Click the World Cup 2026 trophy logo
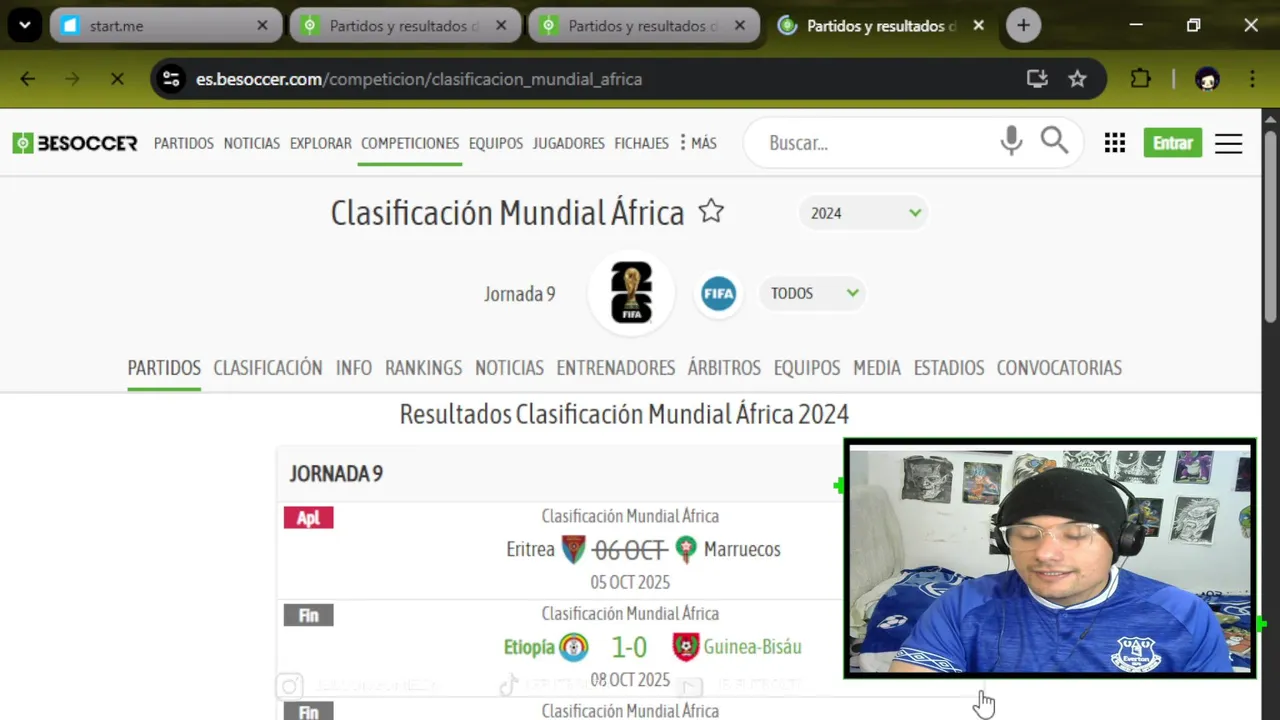1280x720 pixels. pyautogui.click(x=631, y=293)
